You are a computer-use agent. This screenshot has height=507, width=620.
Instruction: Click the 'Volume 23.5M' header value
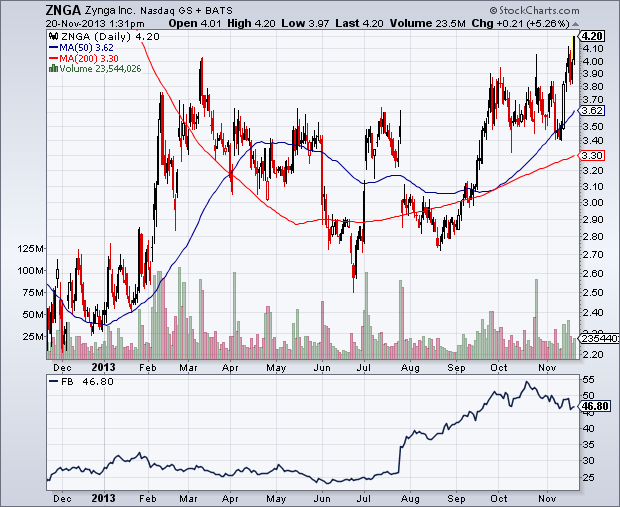point(427,24)
